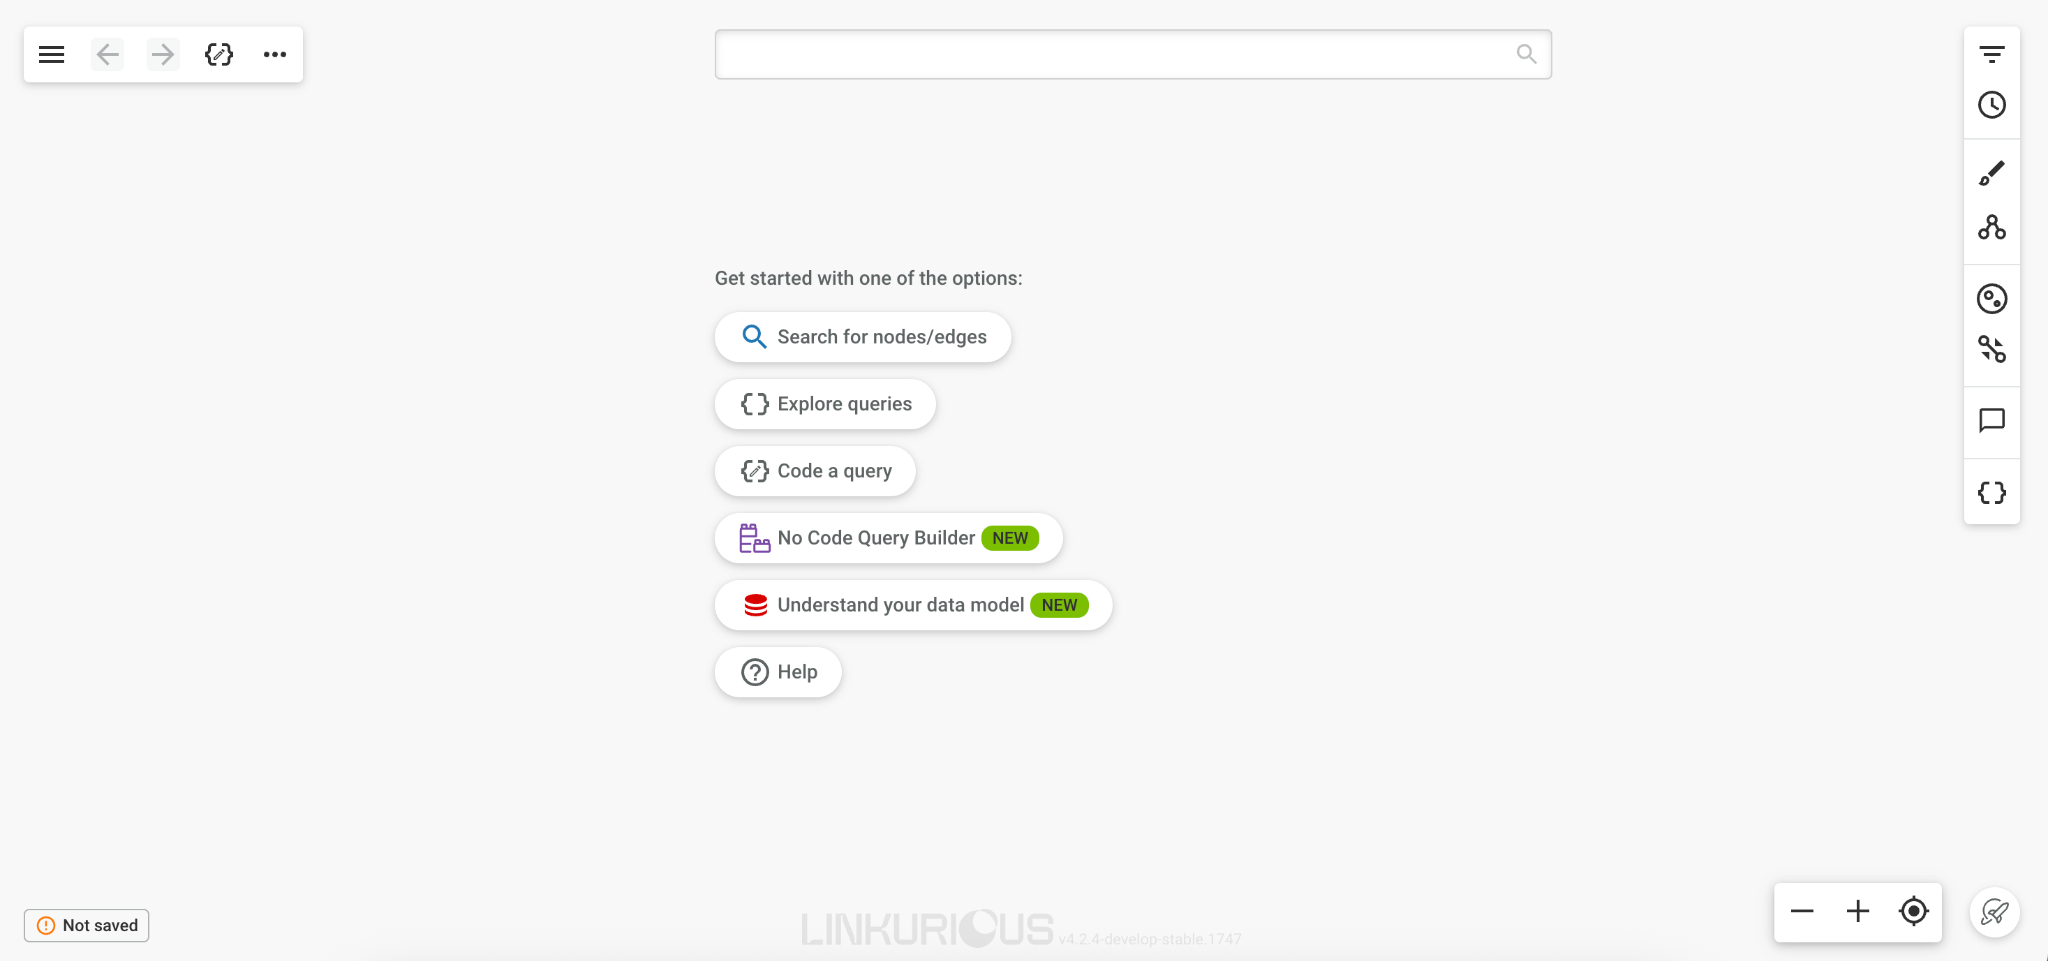Click the Explore queries option
Screen dimensions: 2048x961
coord(825,404)
